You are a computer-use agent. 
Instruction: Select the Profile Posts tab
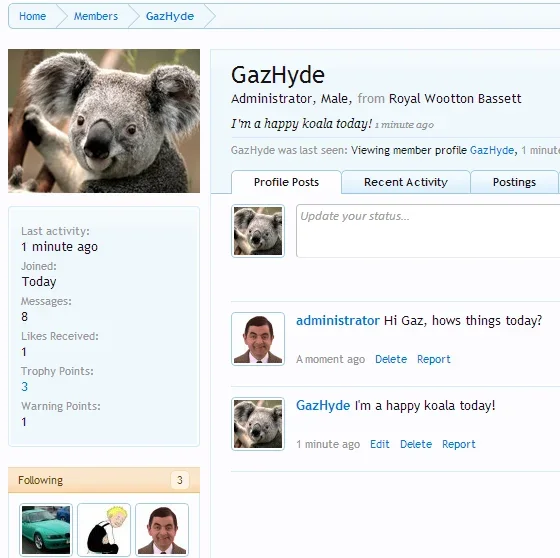[286, 182]
